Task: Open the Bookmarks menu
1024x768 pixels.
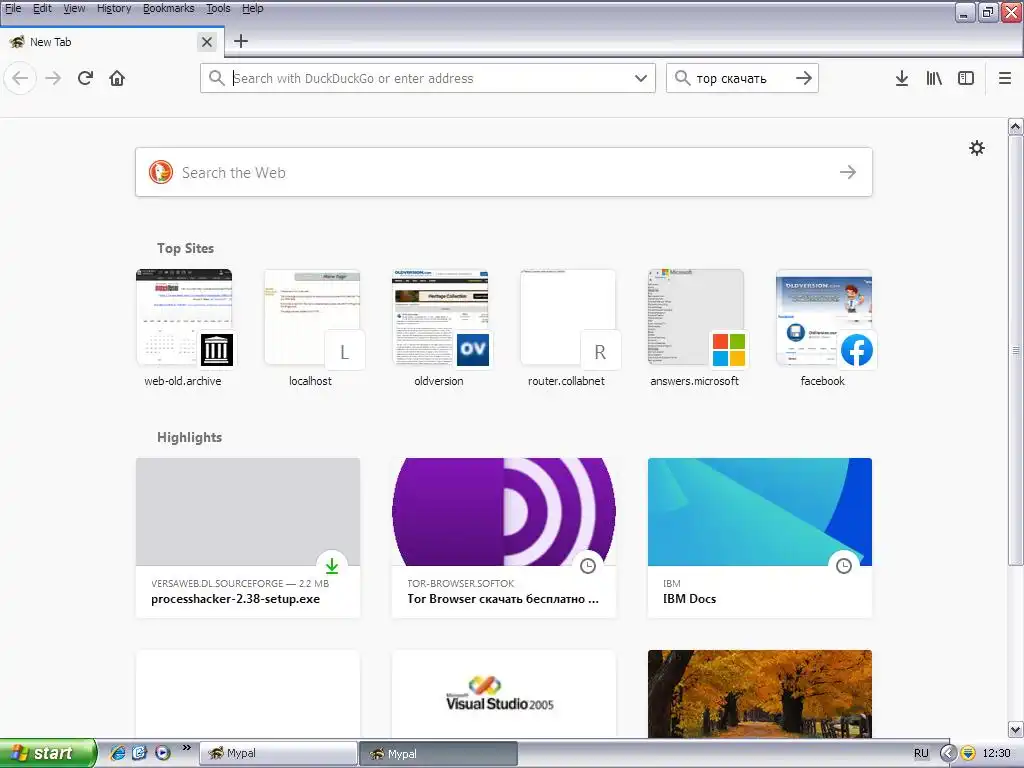Action: (x=168, y=8)
